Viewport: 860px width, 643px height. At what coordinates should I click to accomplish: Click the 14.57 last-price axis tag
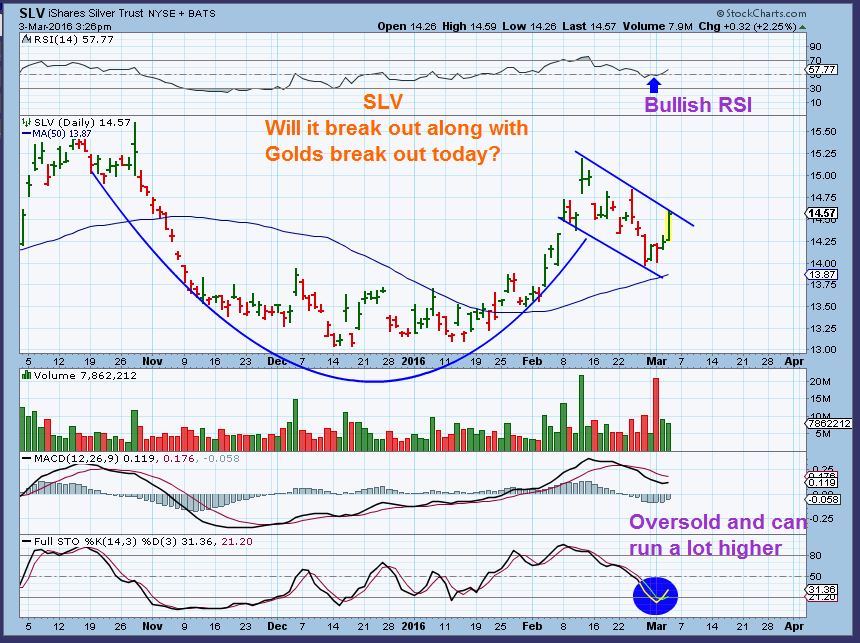(x=822, y=213)
